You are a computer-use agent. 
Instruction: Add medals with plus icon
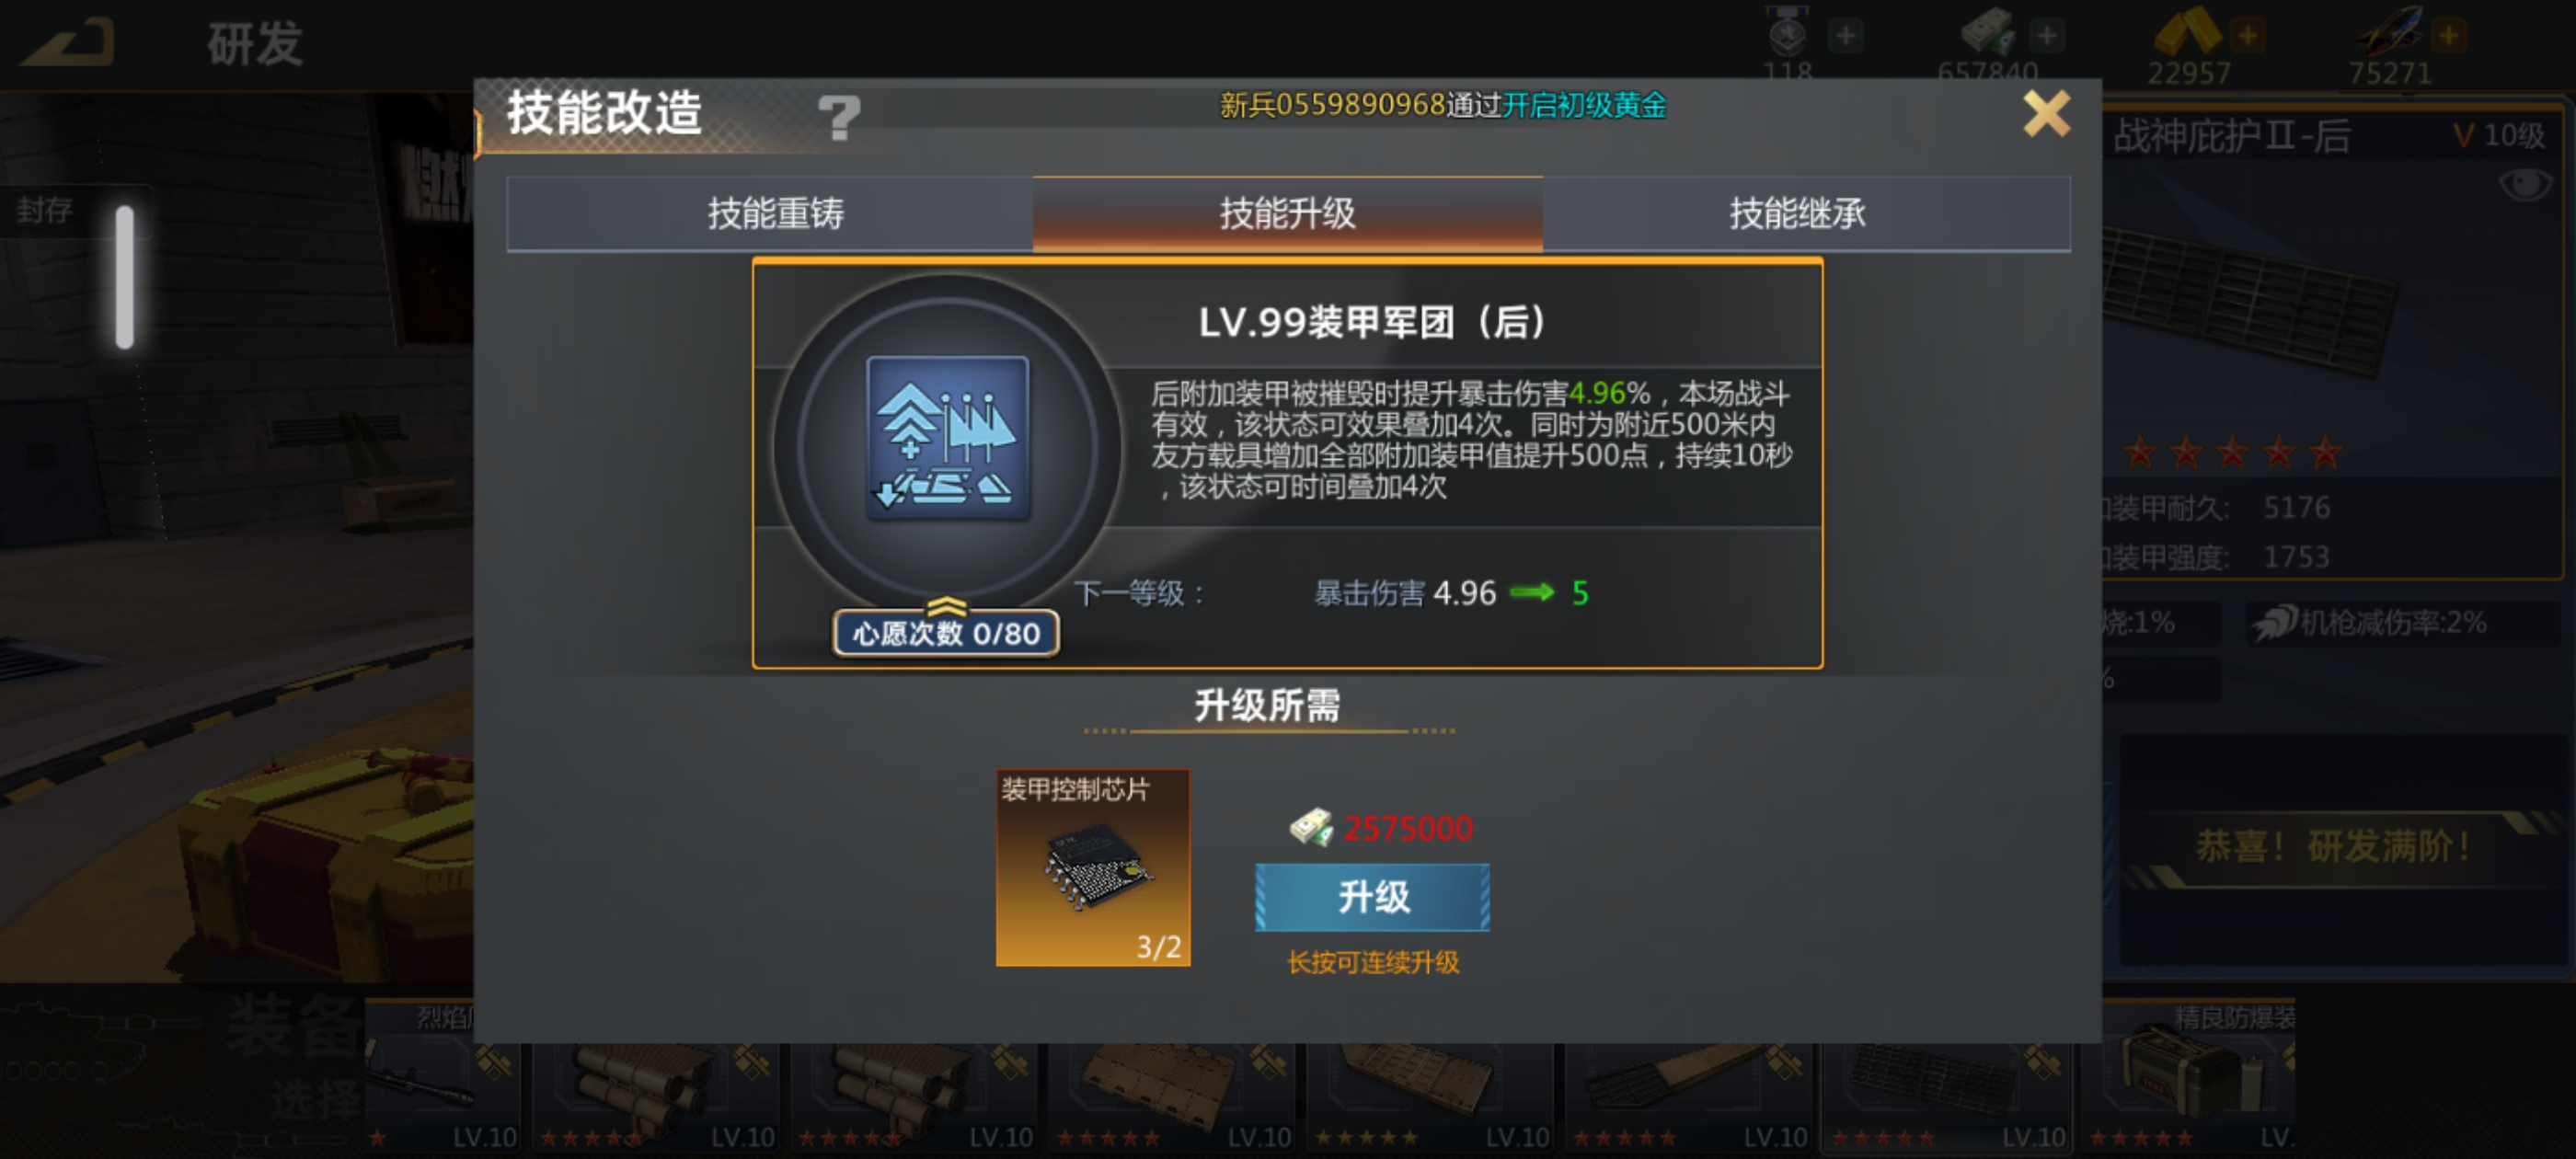coord(1845,36)
